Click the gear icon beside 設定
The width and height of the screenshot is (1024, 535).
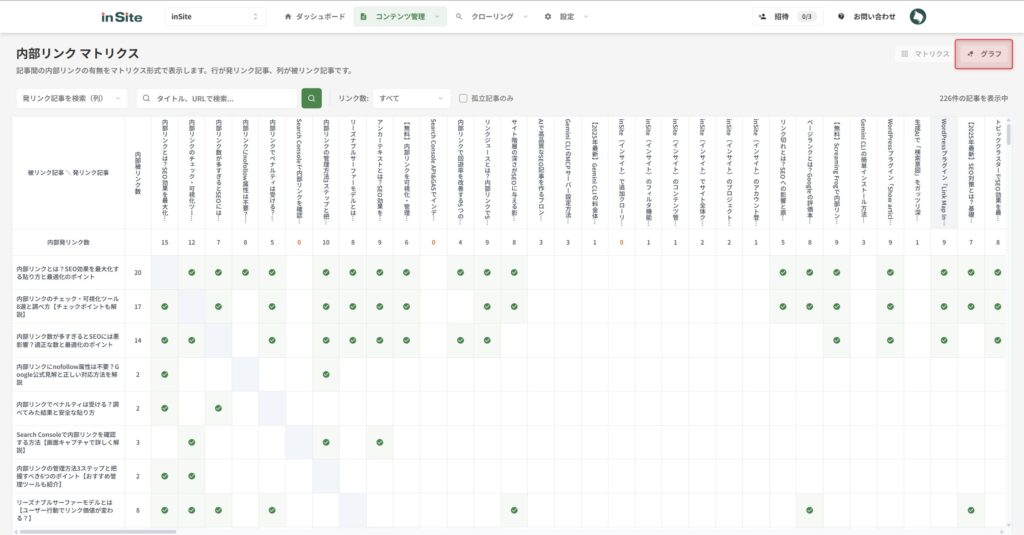point(548,17)
